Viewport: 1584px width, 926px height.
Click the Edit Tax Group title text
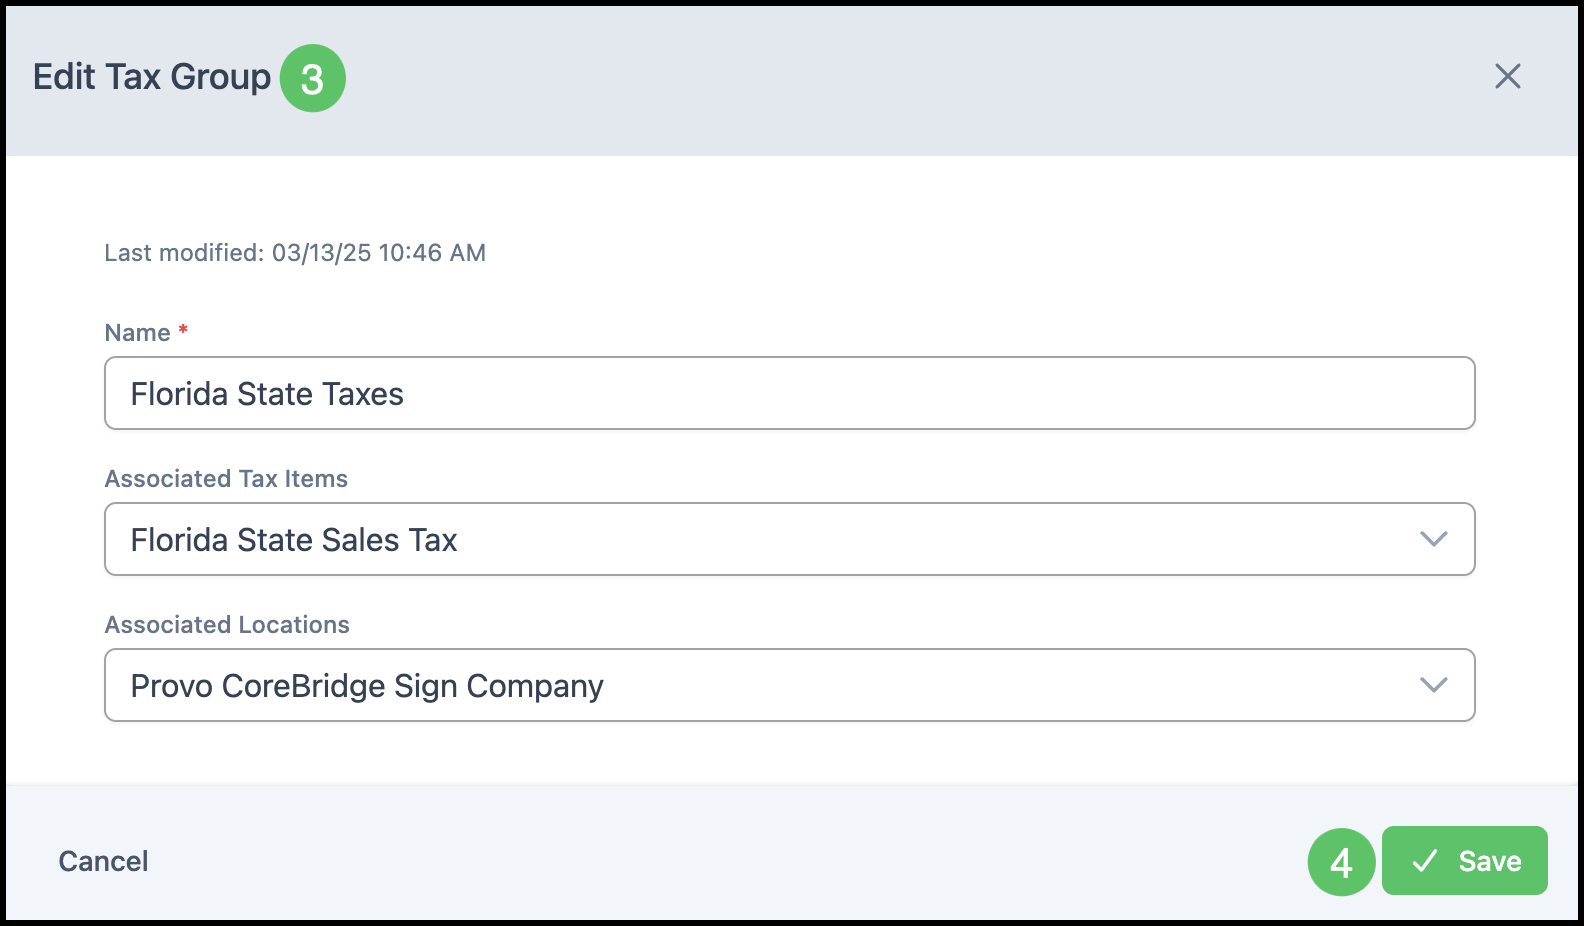[x=151, y=77]
